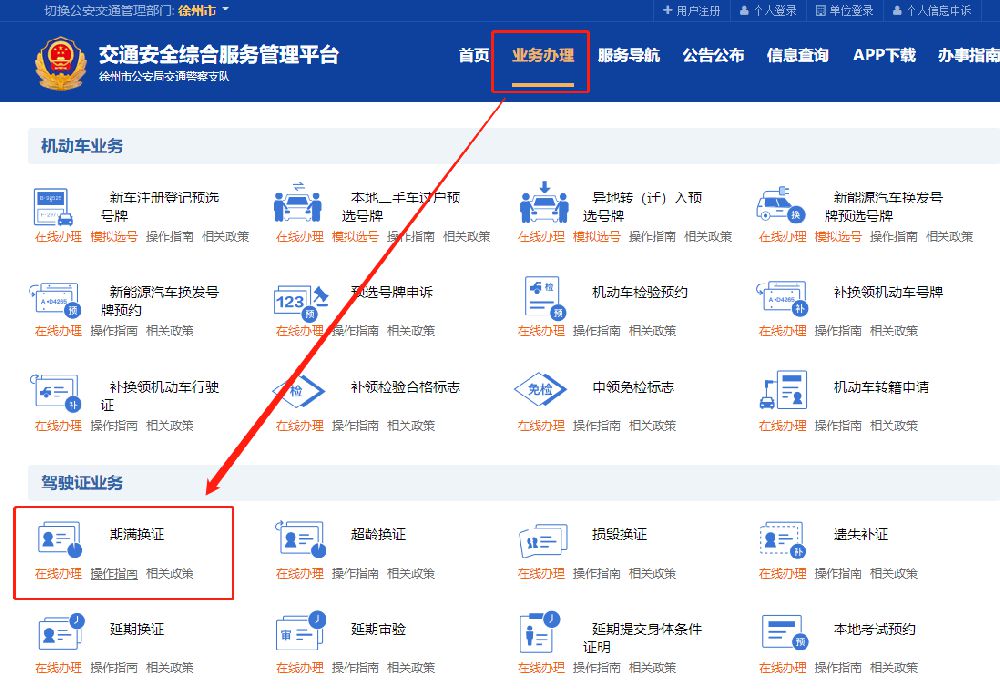
Task: Click 在线办理 under 期满换证
Action: tap(58, 574)
